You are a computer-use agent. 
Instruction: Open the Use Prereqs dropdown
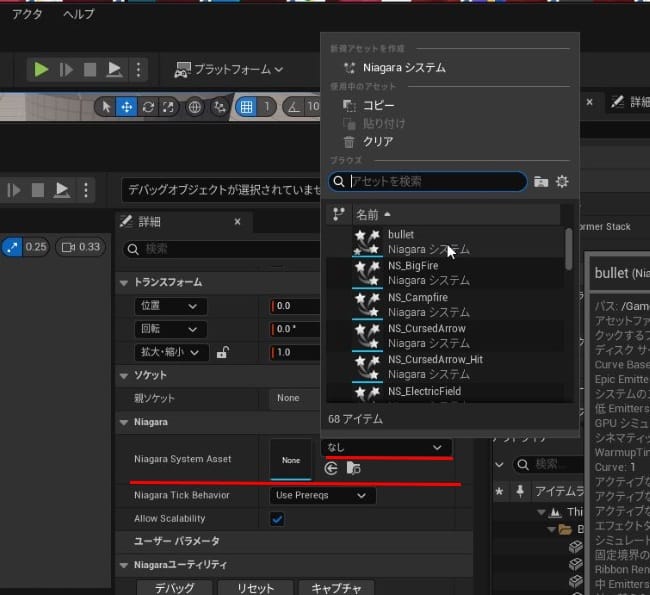coord(323,495)
